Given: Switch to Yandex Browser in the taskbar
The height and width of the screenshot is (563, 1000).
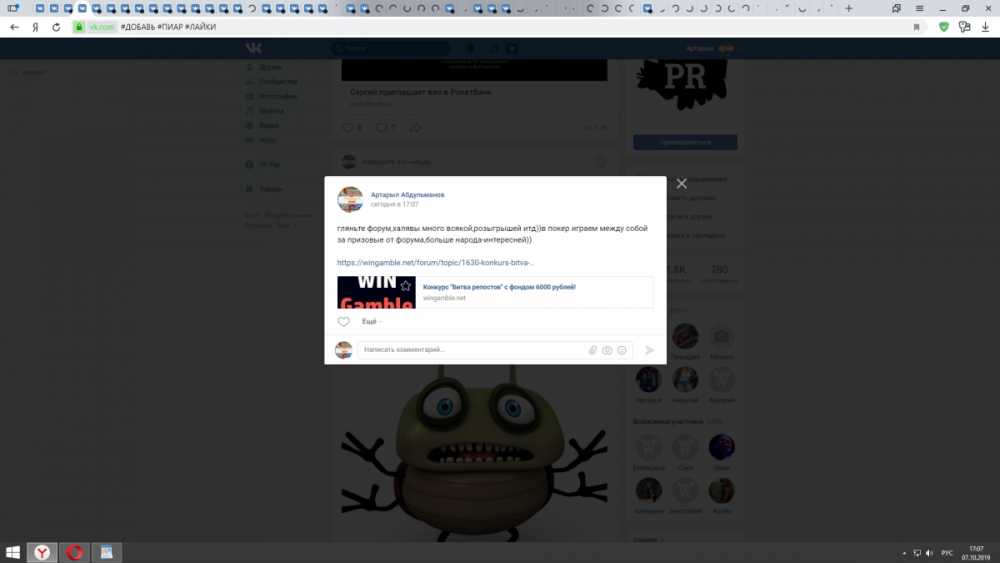Looking at the screenshot, I should click(x=42, y=552).
